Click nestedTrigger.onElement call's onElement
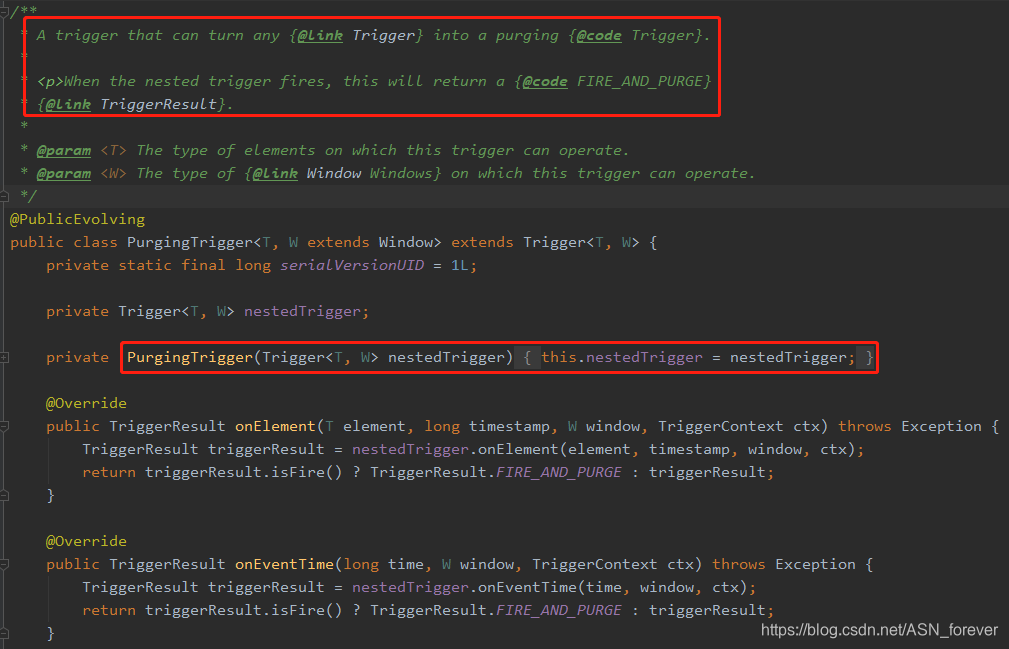 tap(518, 450)
